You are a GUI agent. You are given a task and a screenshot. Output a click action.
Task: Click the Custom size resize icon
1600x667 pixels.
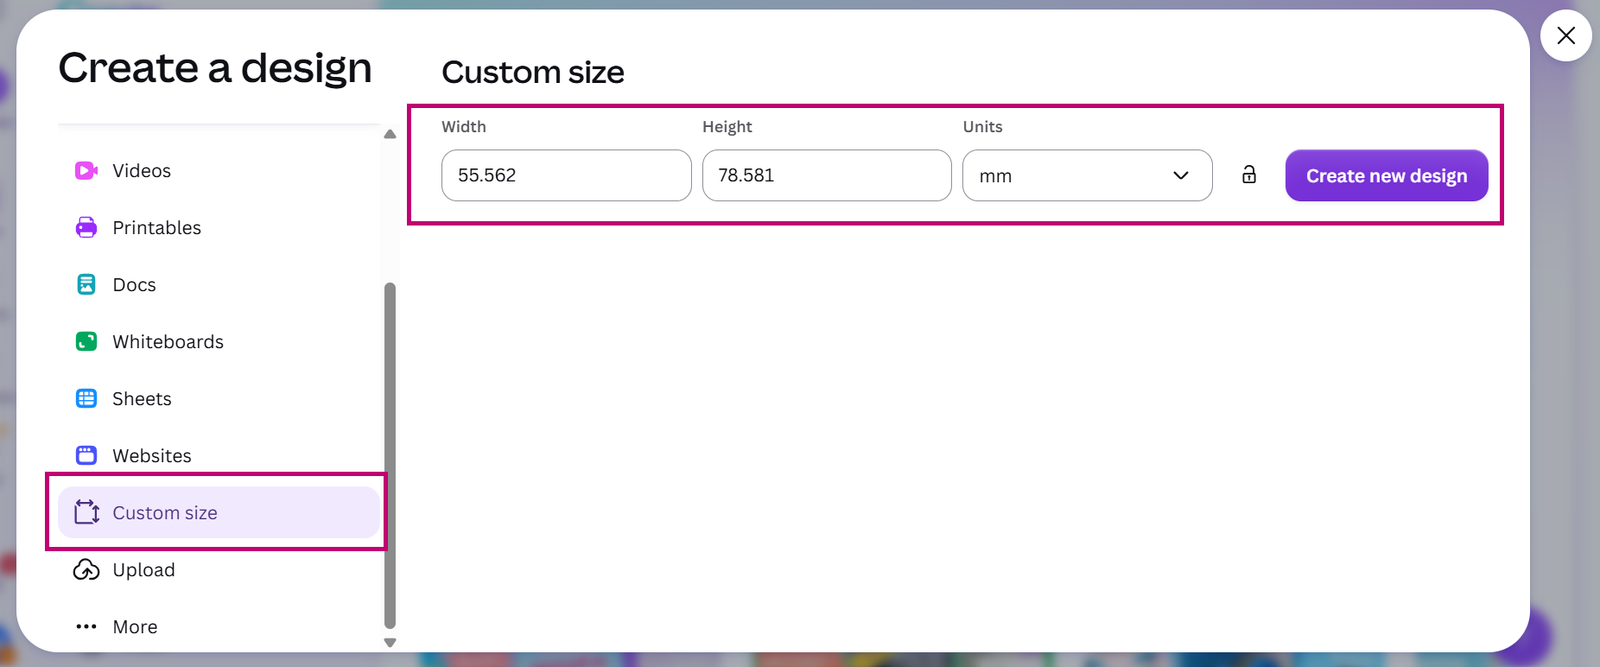point(86,512)
